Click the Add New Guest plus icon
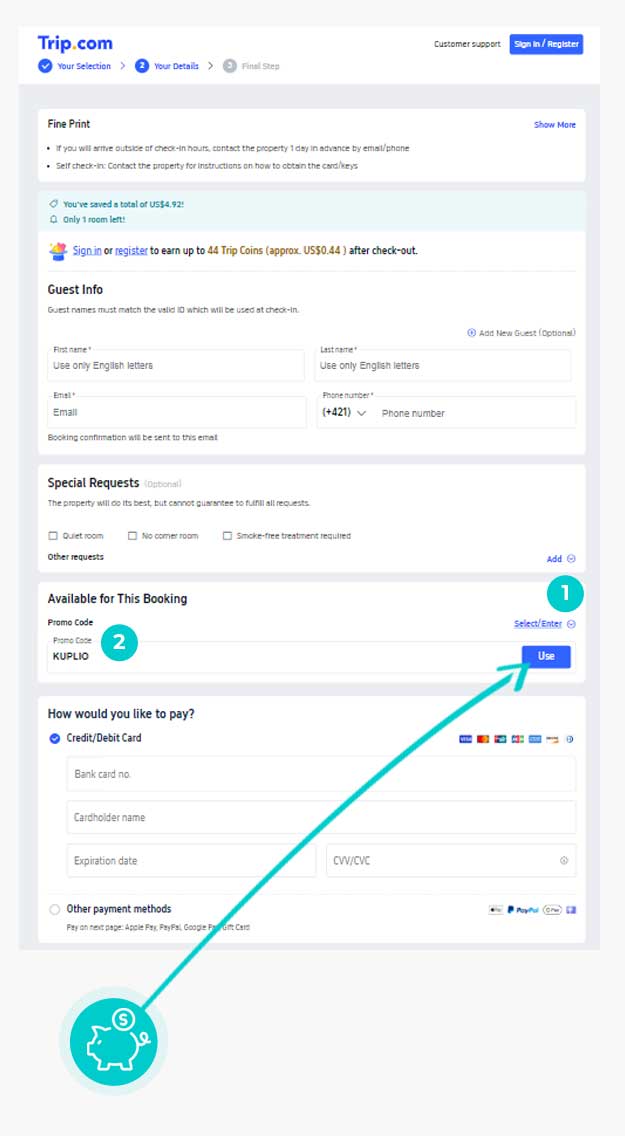This screenshot has height=1136, width=625. pyautogui.click(x=472, y=333)
